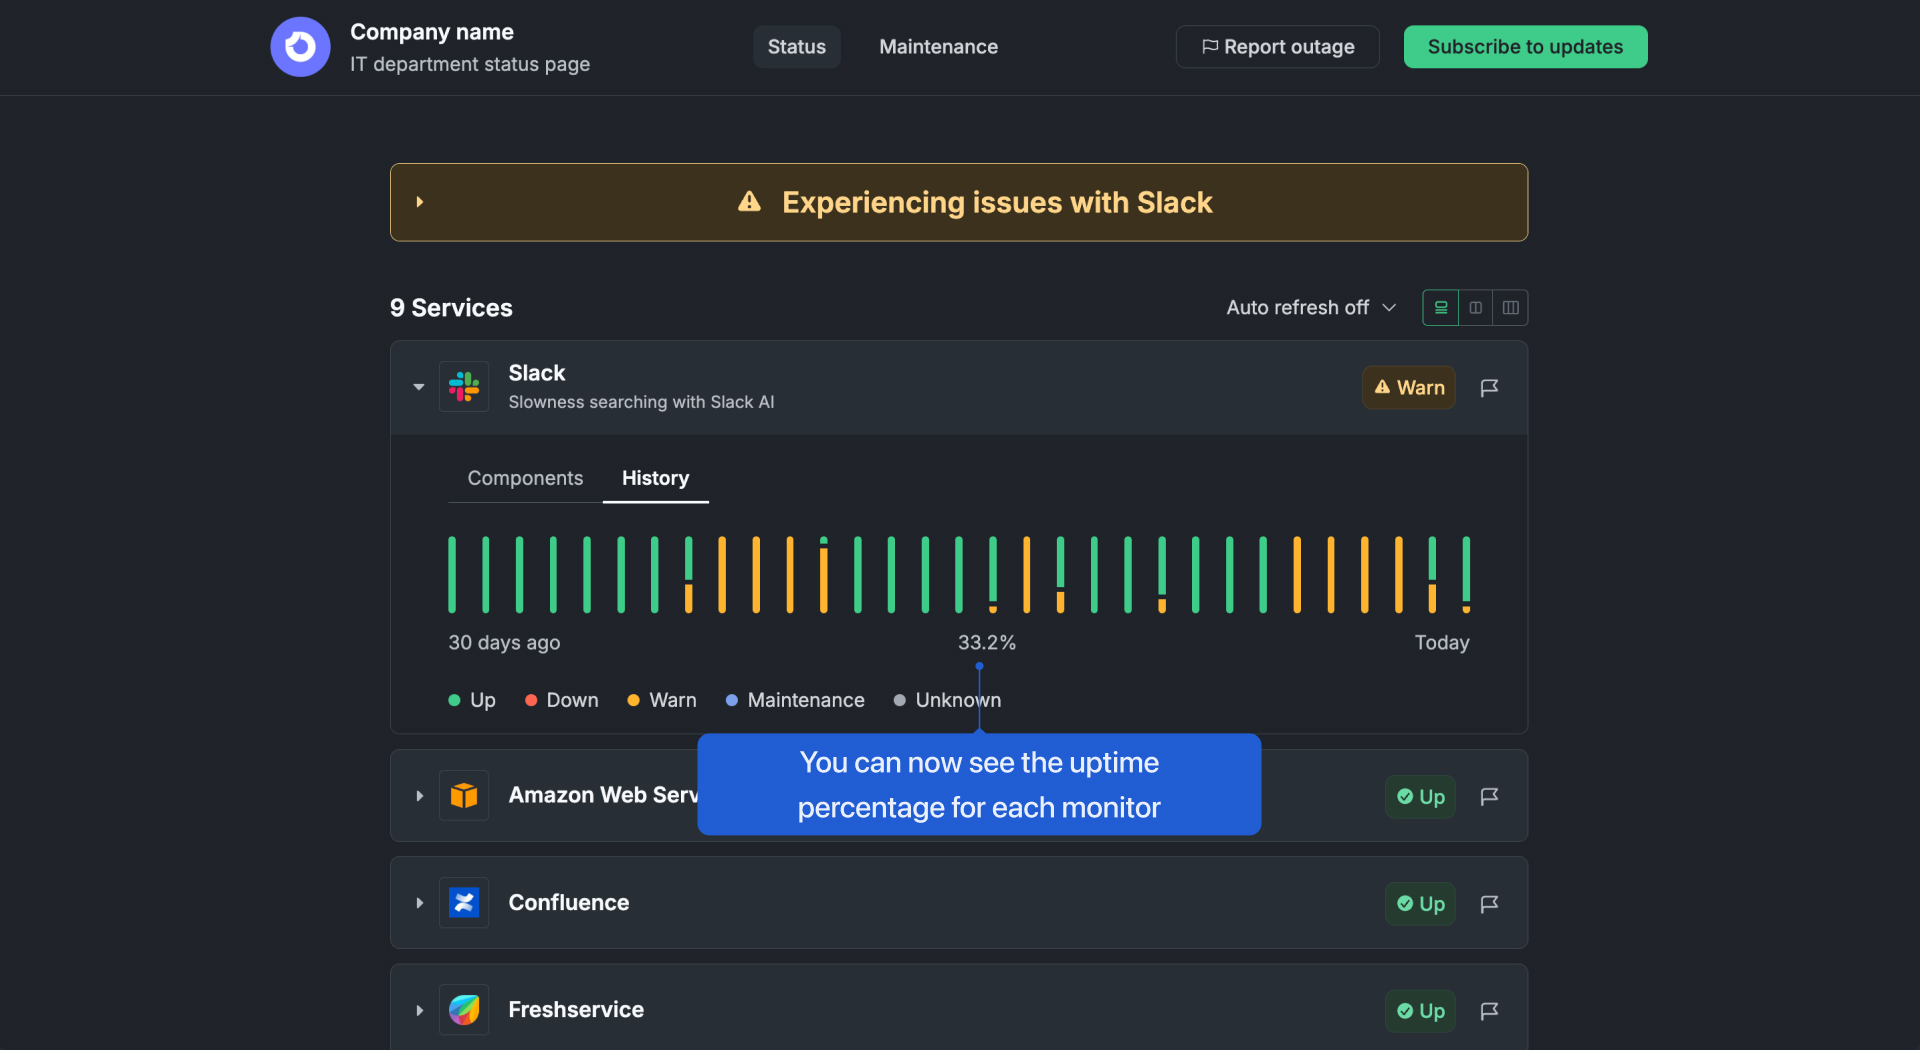Click the Freshservice logo icon
This screenshot has height=1050, width=1920.
(x=464, y=1010)
